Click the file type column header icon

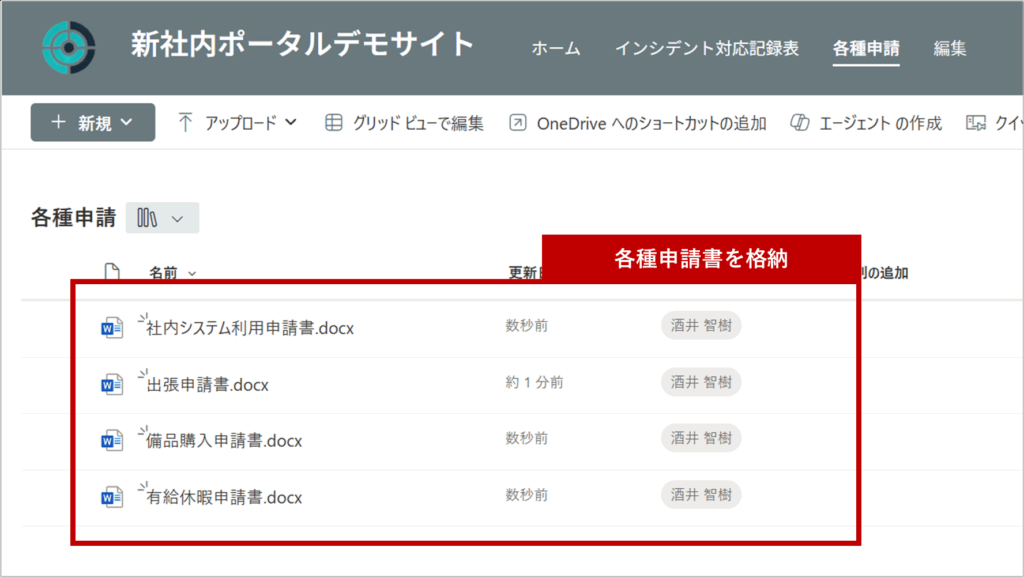point(112,272)
